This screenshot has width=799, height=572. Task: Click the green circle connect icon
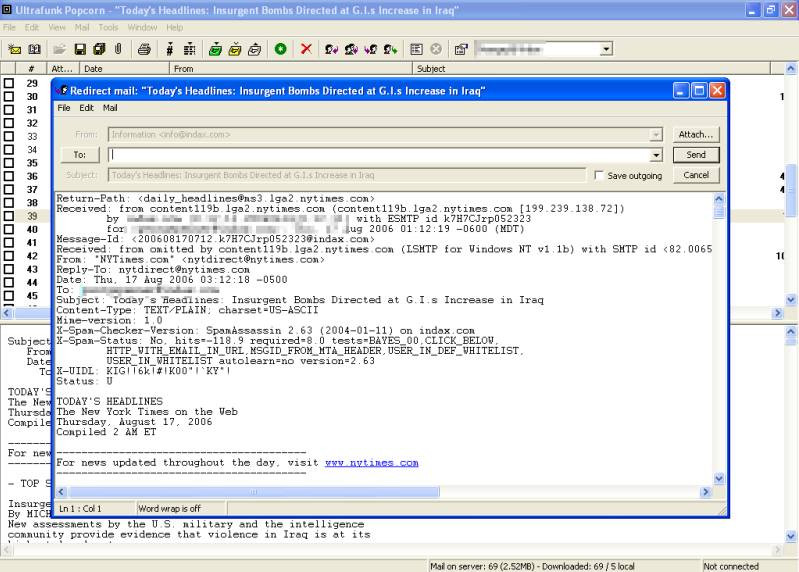click(280, 49)
